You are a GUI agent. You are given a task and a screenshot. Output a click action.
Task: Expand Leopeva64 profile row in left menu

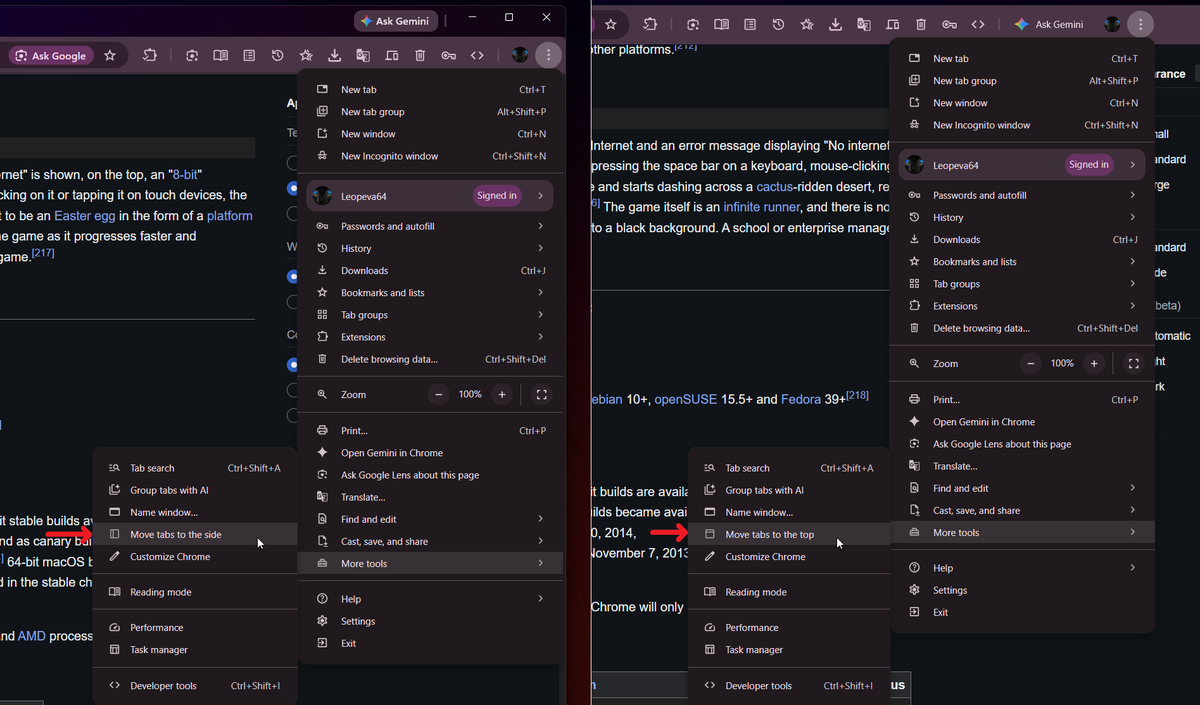click(430, 196)
